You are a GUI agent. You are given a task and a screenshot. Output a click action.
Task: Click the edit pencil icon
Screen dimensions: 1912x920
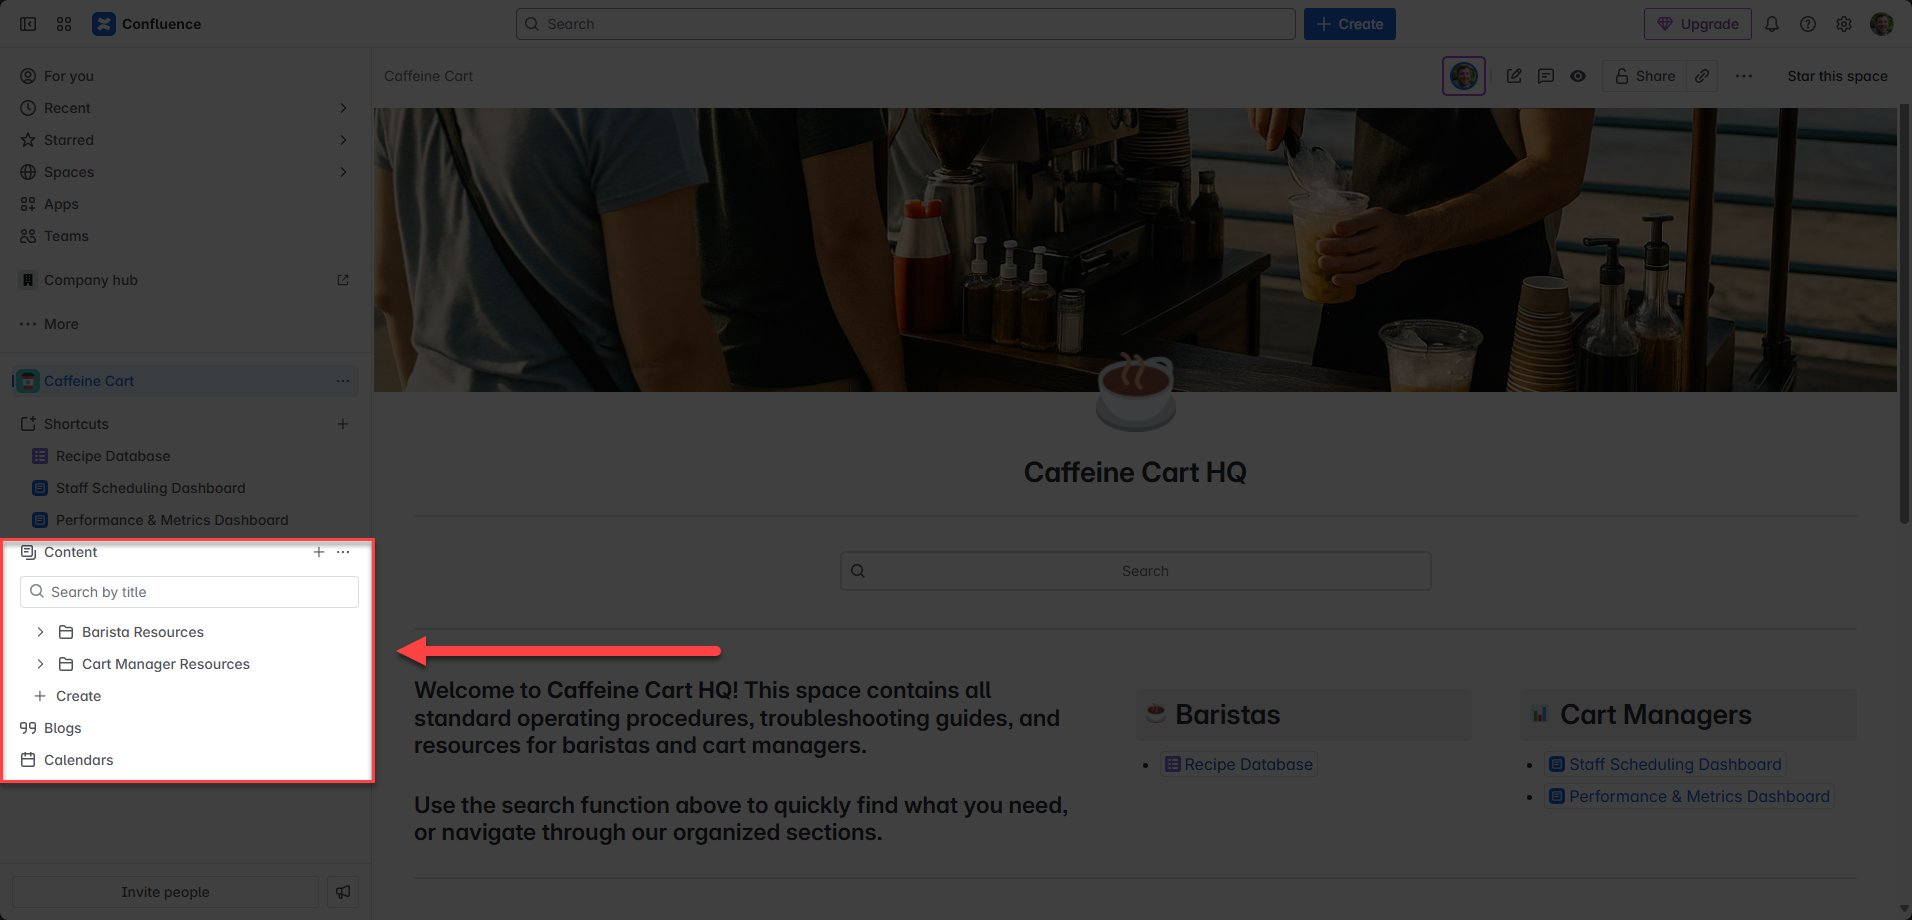click(x=1514, y=76)
